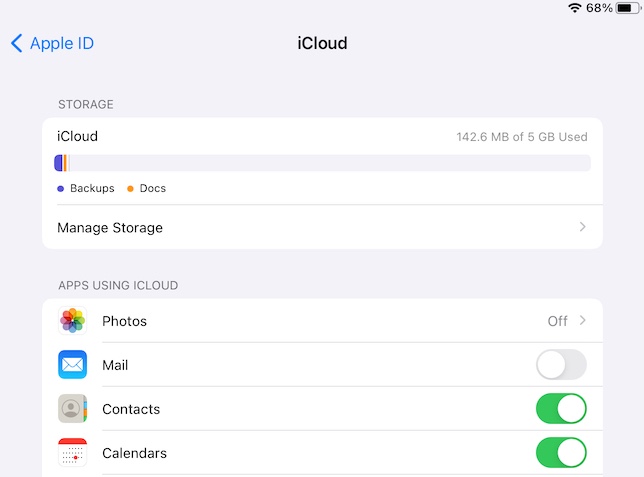The width and height of the screenshot is (644, 477).
Task: Click the Calendars app icon
Action: pos(72,452)
